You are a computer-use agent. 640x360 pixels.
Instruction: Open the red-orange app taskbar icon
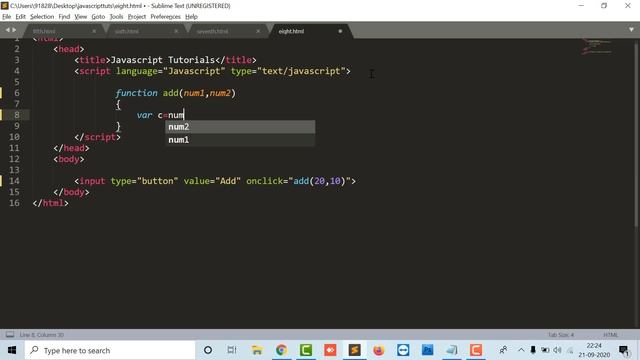tap(330, 350)
